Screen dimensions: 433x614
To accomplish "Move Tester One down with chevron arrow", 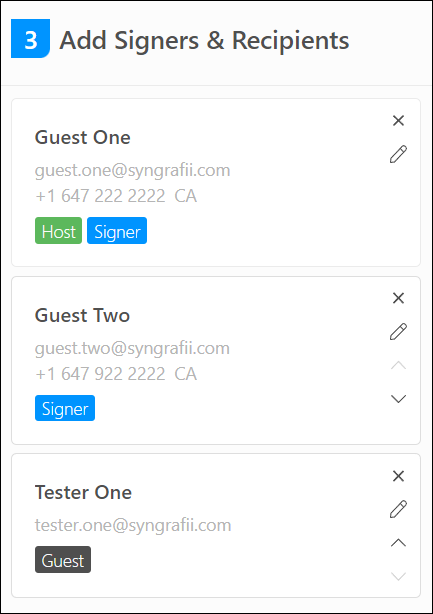I will [398, 576].
